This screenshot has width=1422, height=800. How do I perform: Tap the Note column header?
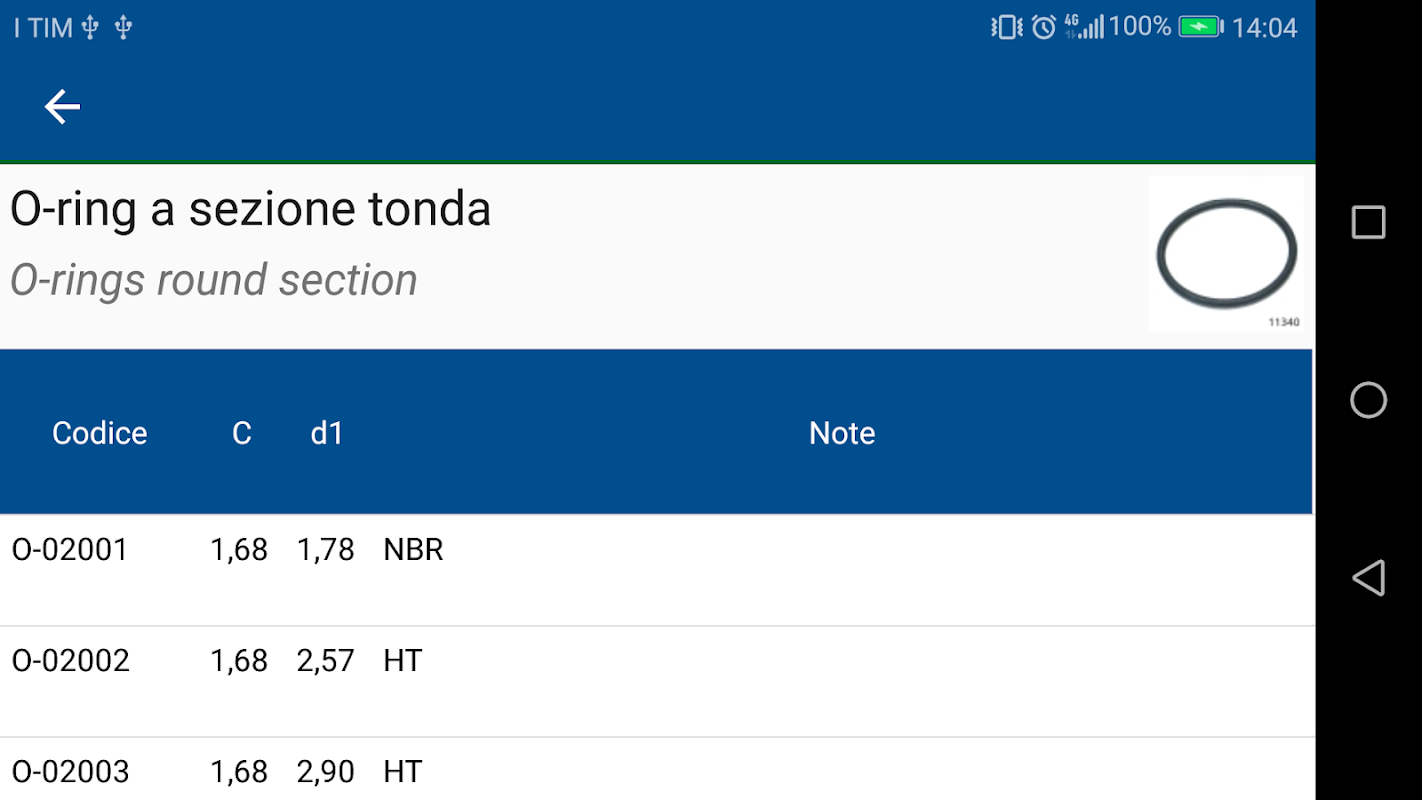tap(842, 433)
